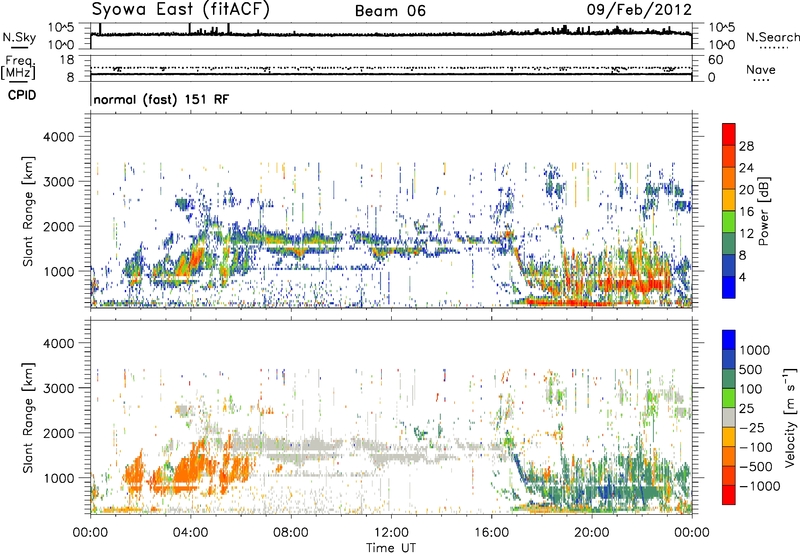Viewport: 800px width, 554px height.
Task: Click '2000' on velocity panel range axis
Action: click(58, 433)
